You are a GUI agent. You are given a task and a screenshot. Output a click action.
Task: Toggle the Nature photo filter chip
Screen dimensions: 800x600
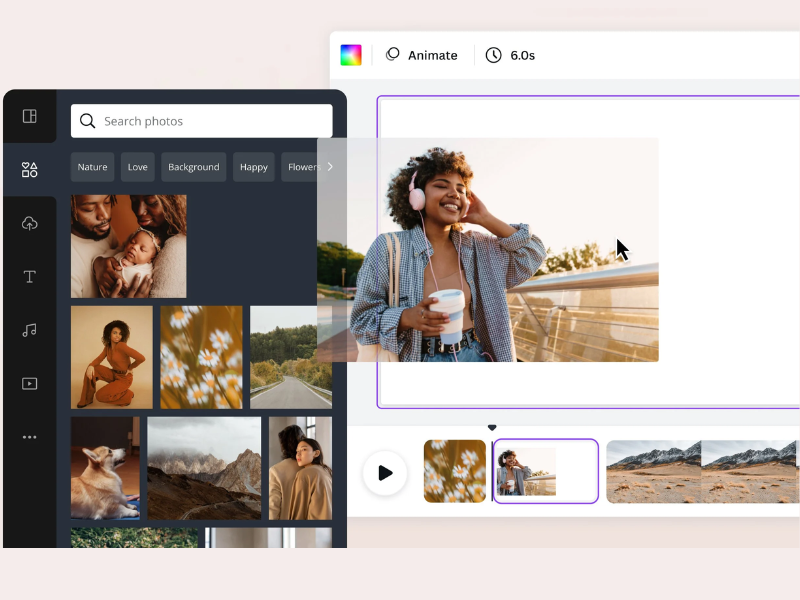point(92,167)
